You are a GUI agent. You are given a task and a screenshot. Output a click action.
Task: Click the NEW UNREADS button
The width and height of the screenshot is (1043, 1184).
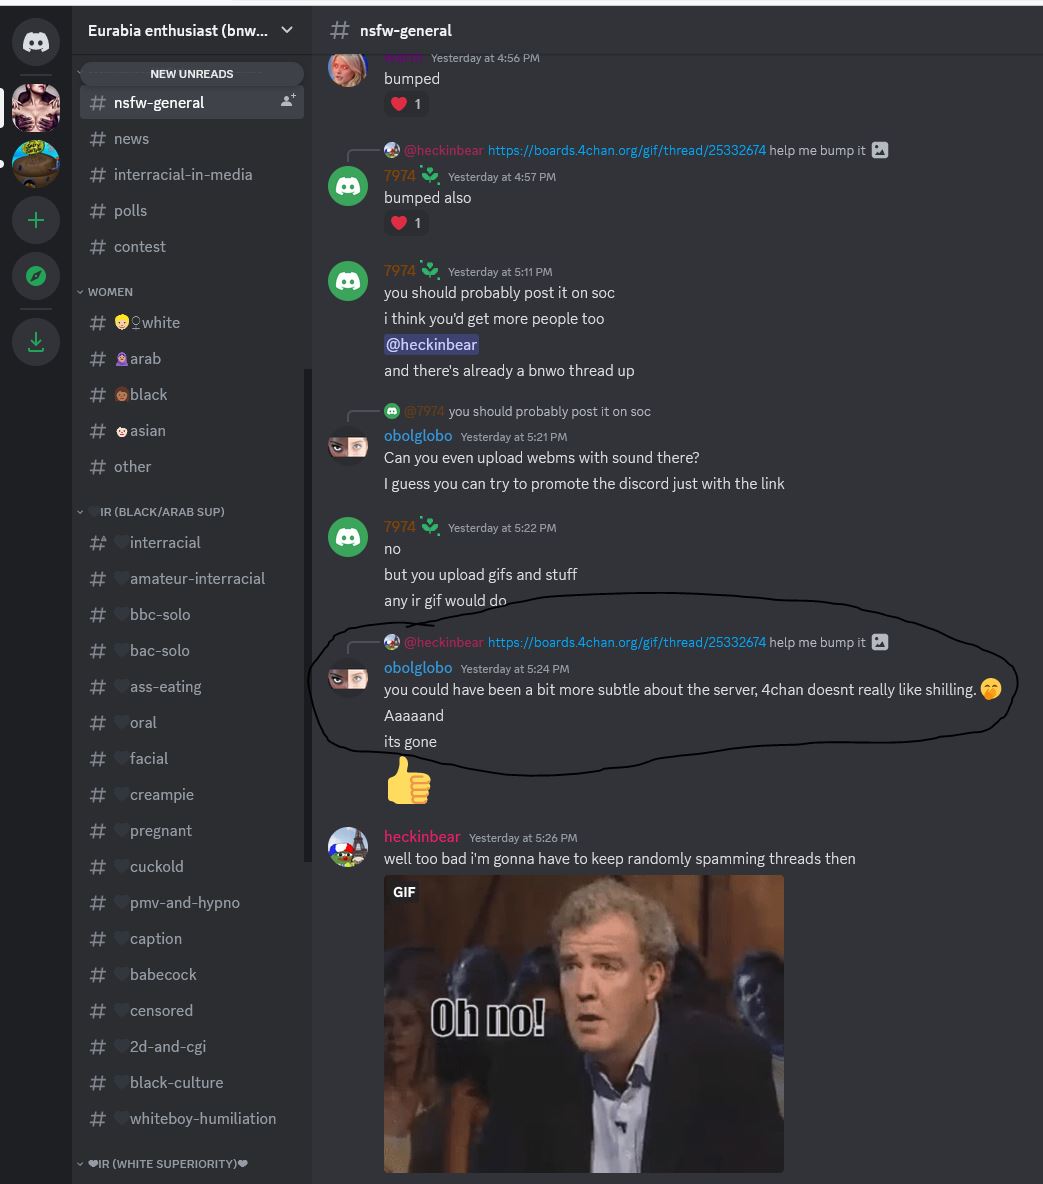[x=192, y=74]
